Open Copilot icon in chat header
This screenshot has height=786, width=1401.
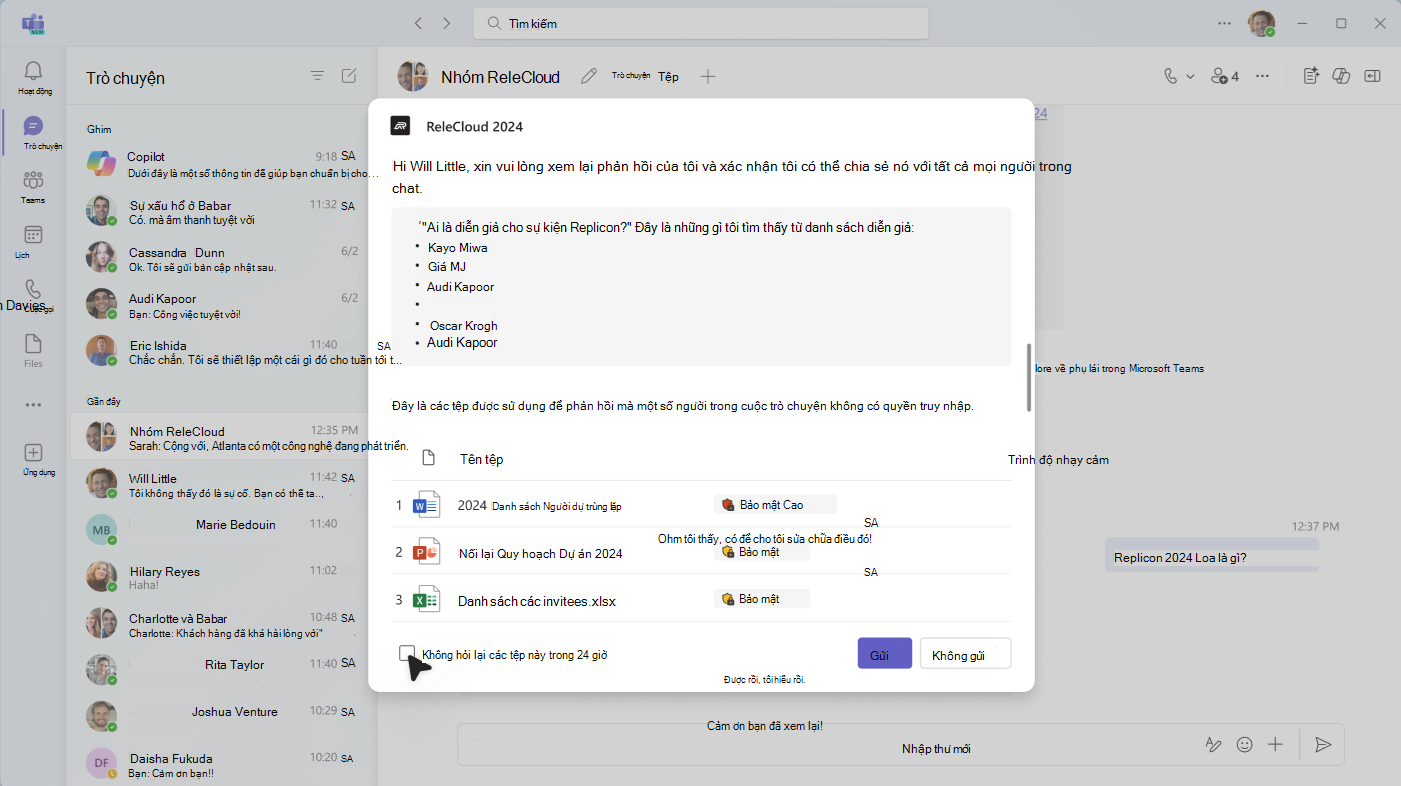pos(1343,76)
